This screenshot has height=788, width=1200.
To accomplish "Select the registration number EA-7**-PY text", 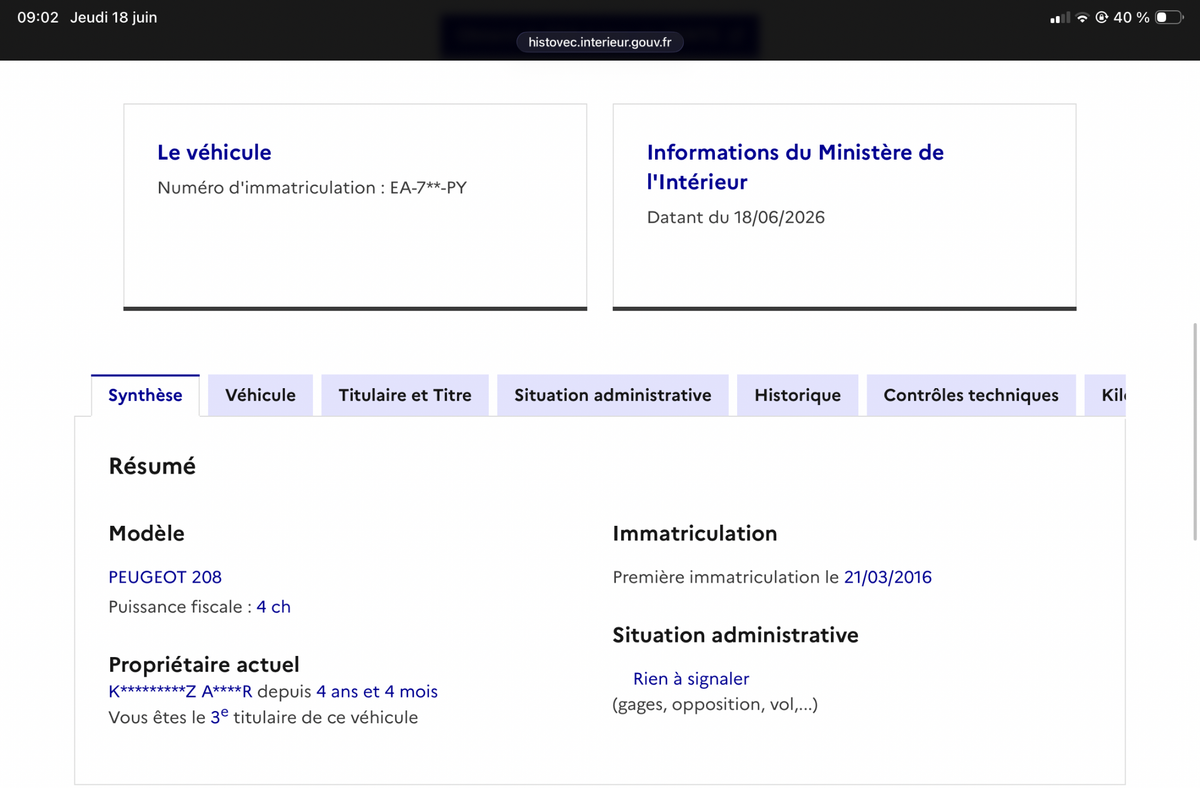I will tap(428, 187).
